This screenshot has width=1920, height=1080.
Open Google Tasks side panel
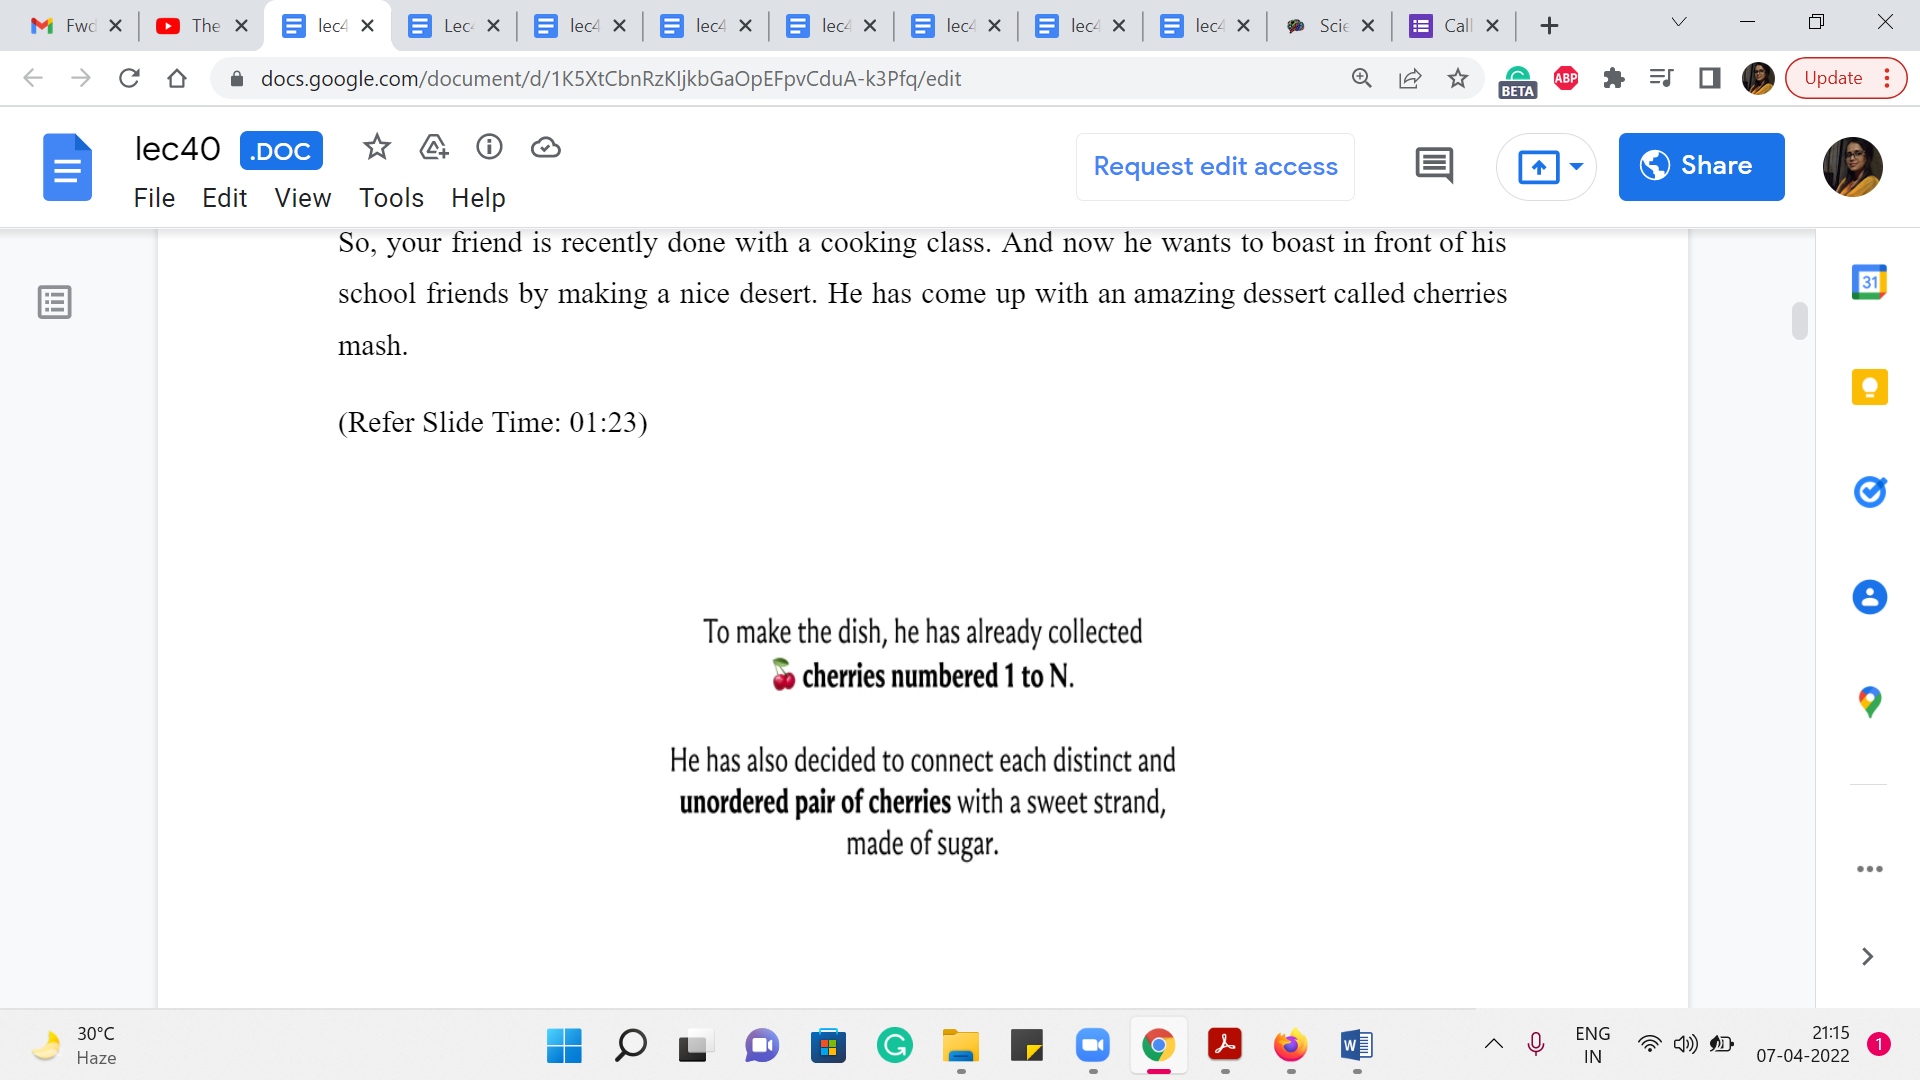click(1868, 492)
